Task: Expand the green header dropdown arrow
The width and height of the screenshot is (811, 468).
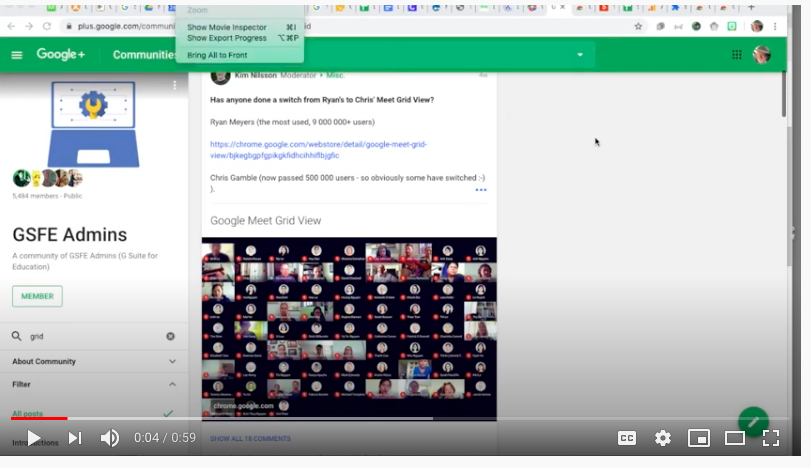Action: (x=580, y=54)
